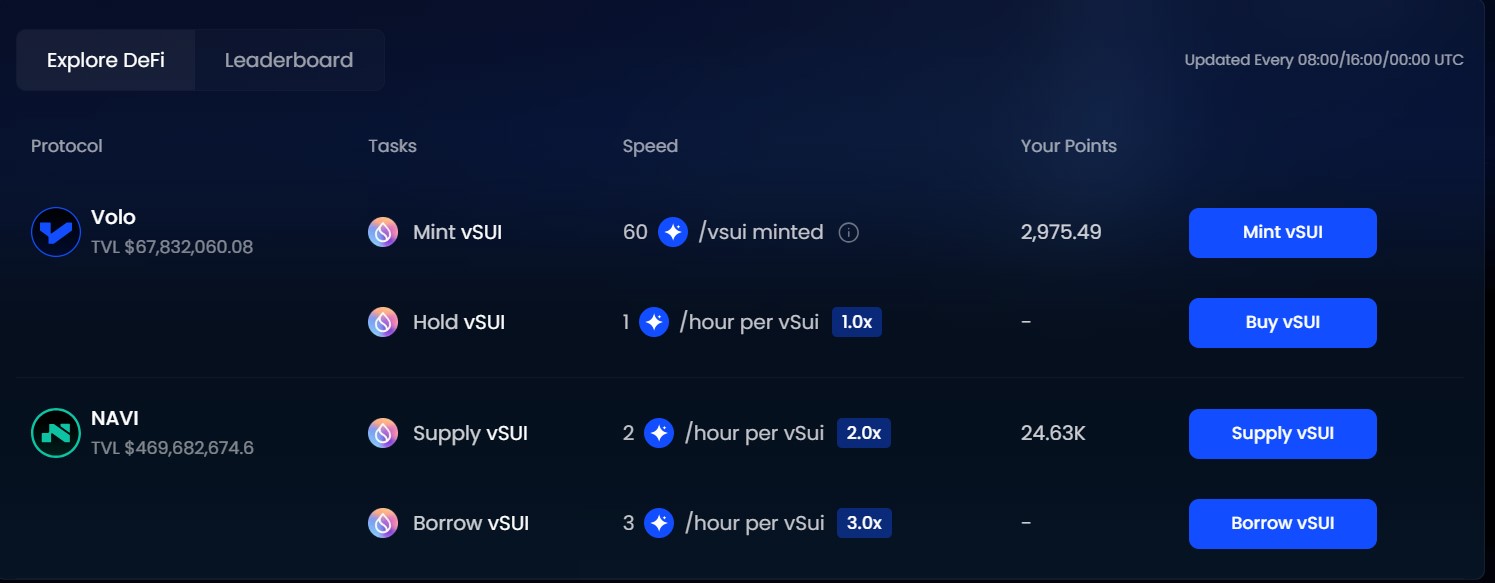Click the points star icon in the Mint vSUI row
This screenshot has height=583, width=1495.
coord(673,233)
